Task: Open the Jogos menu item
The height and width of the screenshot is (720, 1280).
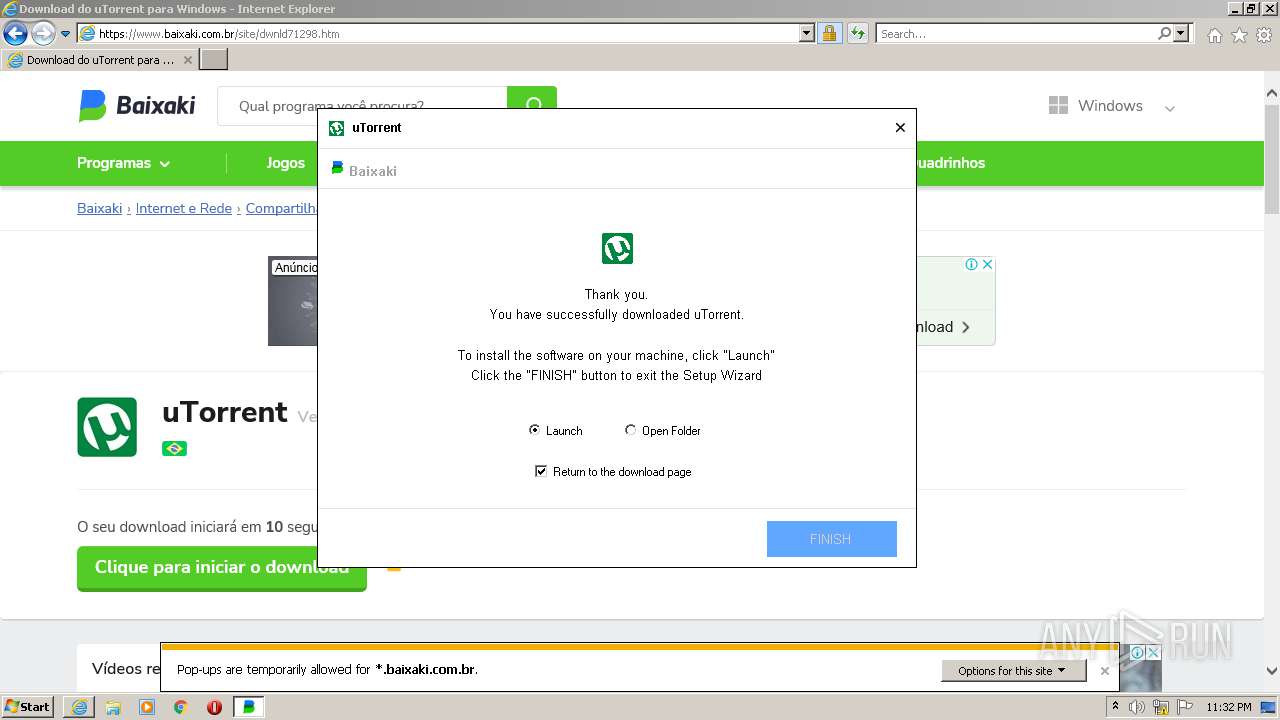Action: [x=285, y=163]
